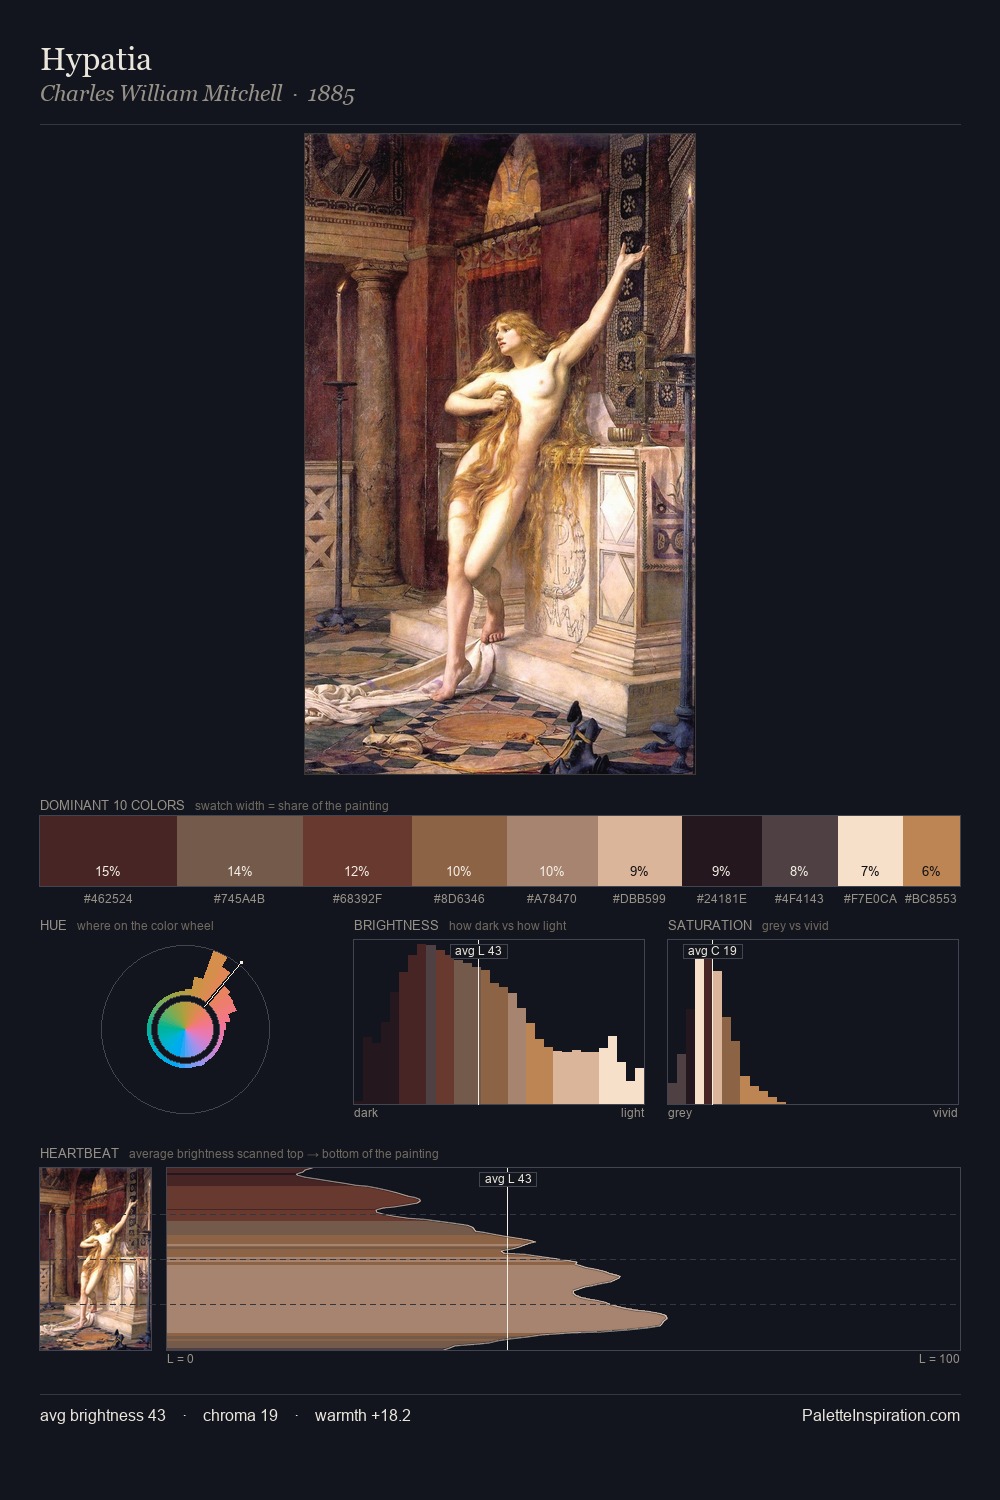
Task: Click the year 1885
Action: (x=331, y=94)
